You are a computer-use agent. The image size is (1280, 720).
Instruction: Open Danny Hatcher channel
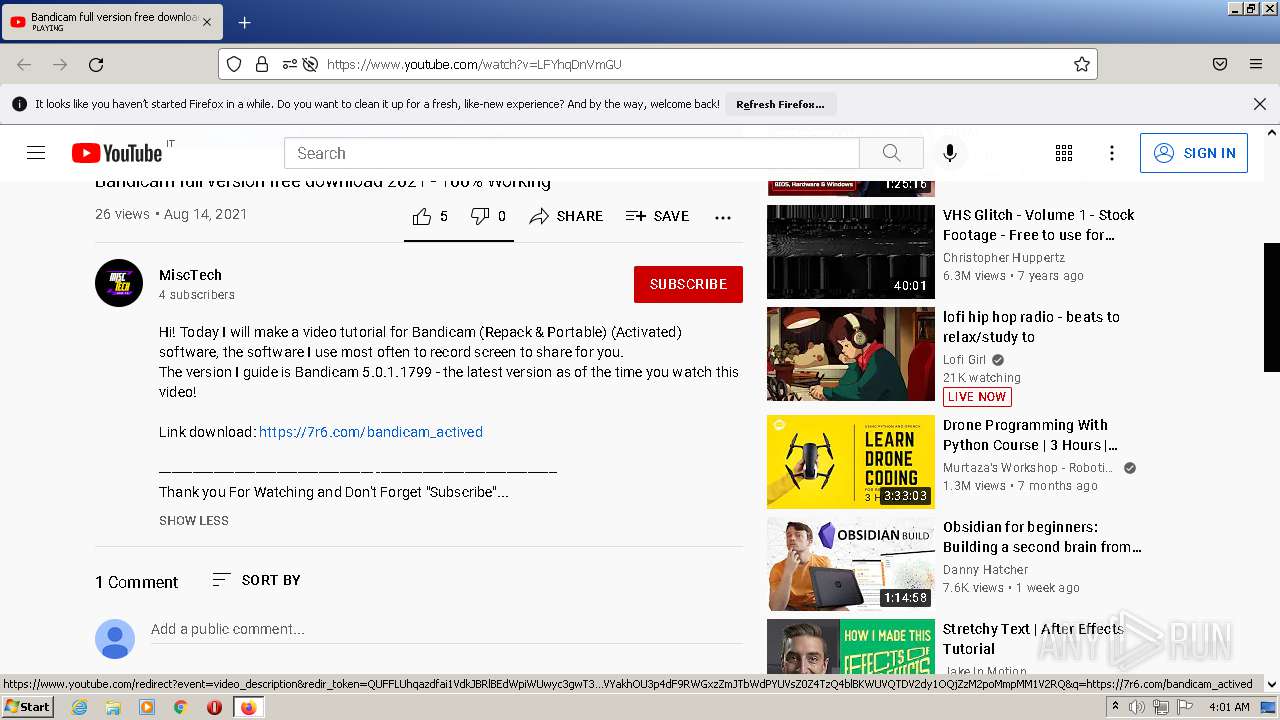[x=985, y=570]
